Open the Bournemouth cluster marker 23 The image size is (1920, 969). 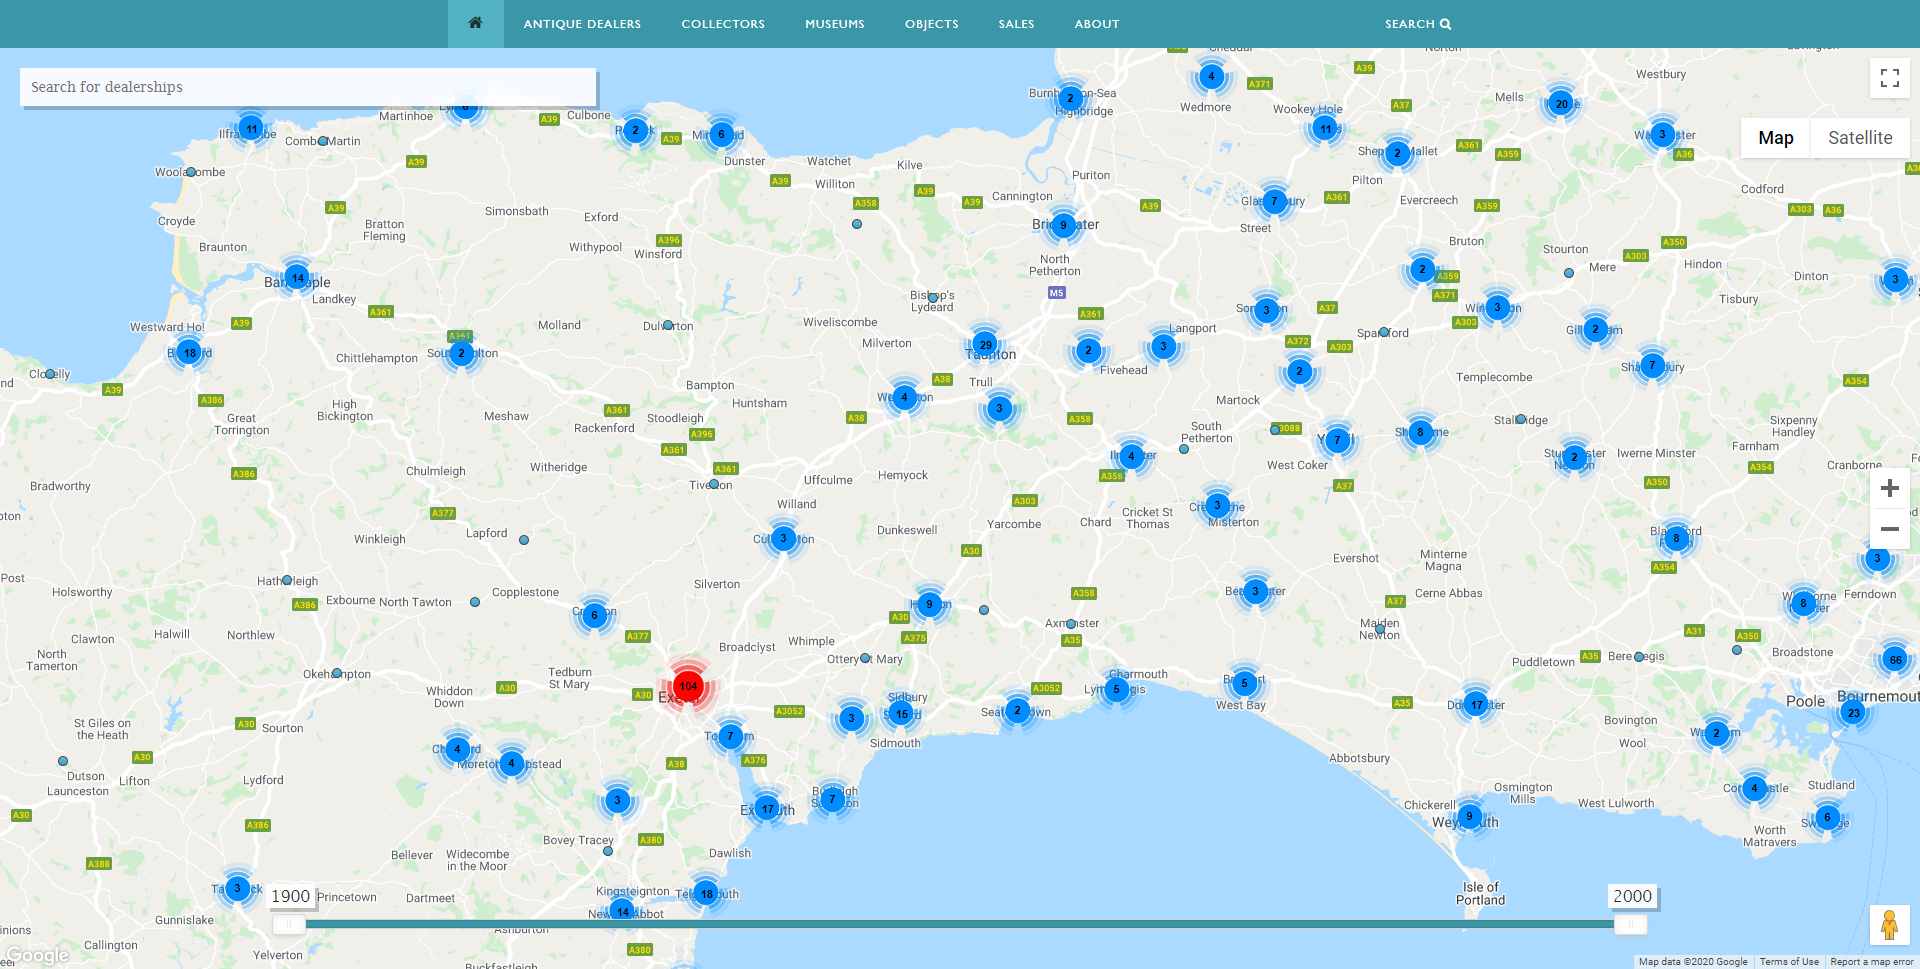click(x=1853, y=713)
